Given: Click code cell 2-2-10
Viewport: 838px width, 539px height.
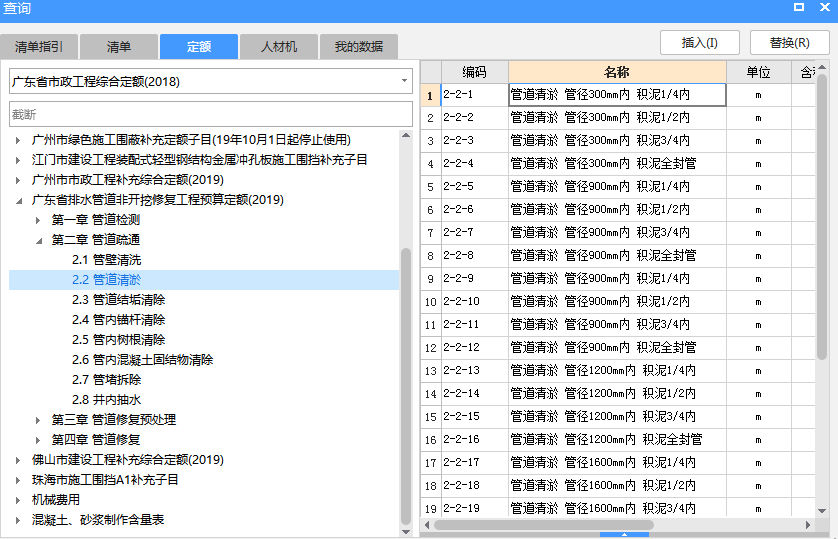Looking at the screenshot, I should pyautogui.click(x=475, y=301).
